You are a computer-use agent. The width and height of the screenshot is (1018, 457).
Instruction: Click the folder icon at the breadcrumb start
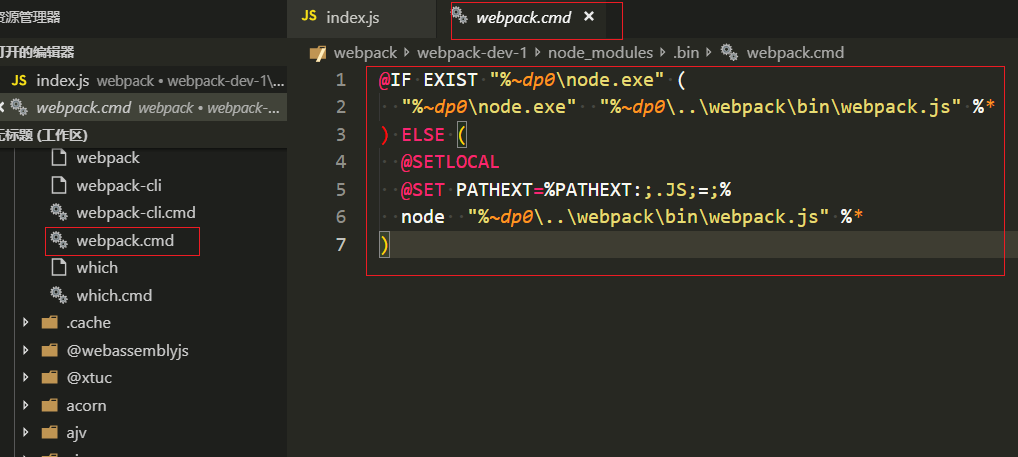coord(318,53)
